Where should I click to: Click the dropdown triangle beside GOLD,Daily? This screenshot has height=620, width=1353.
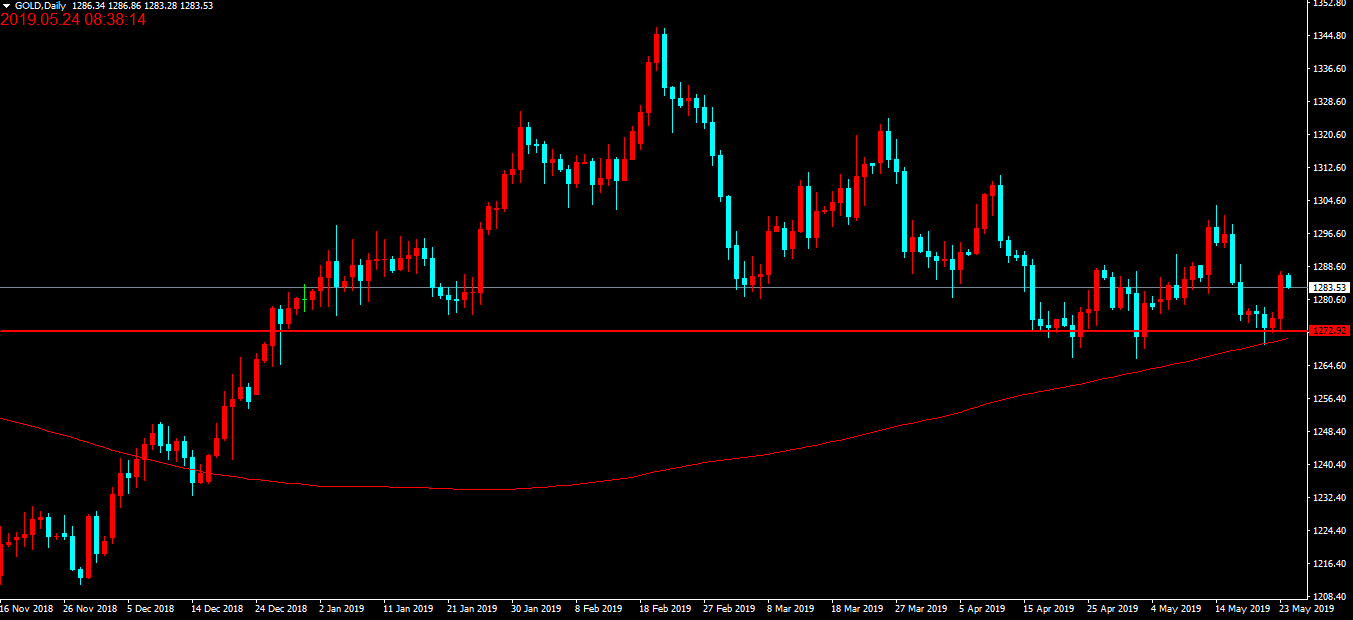point(6,6)
